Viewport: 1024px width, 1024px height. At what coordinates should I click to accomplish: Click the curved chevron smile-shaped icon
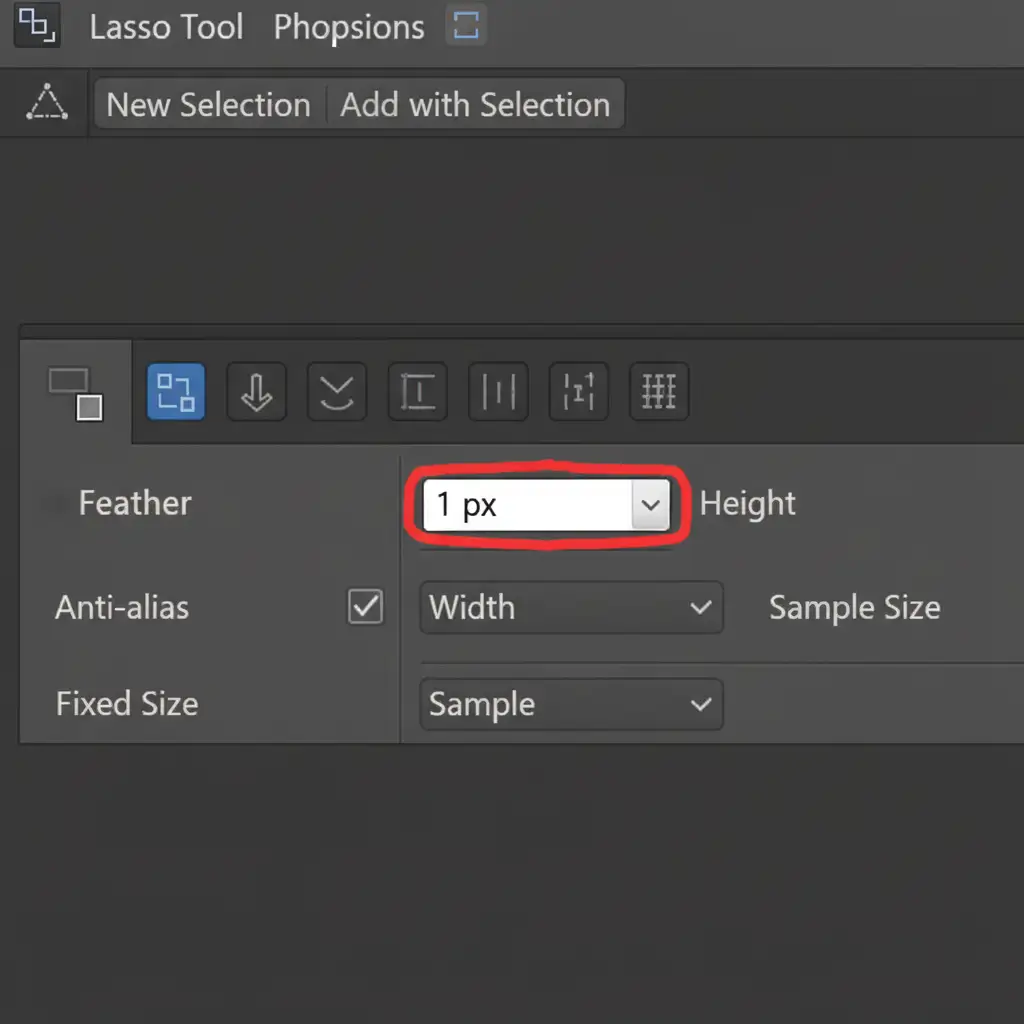(x=336, y=390)
